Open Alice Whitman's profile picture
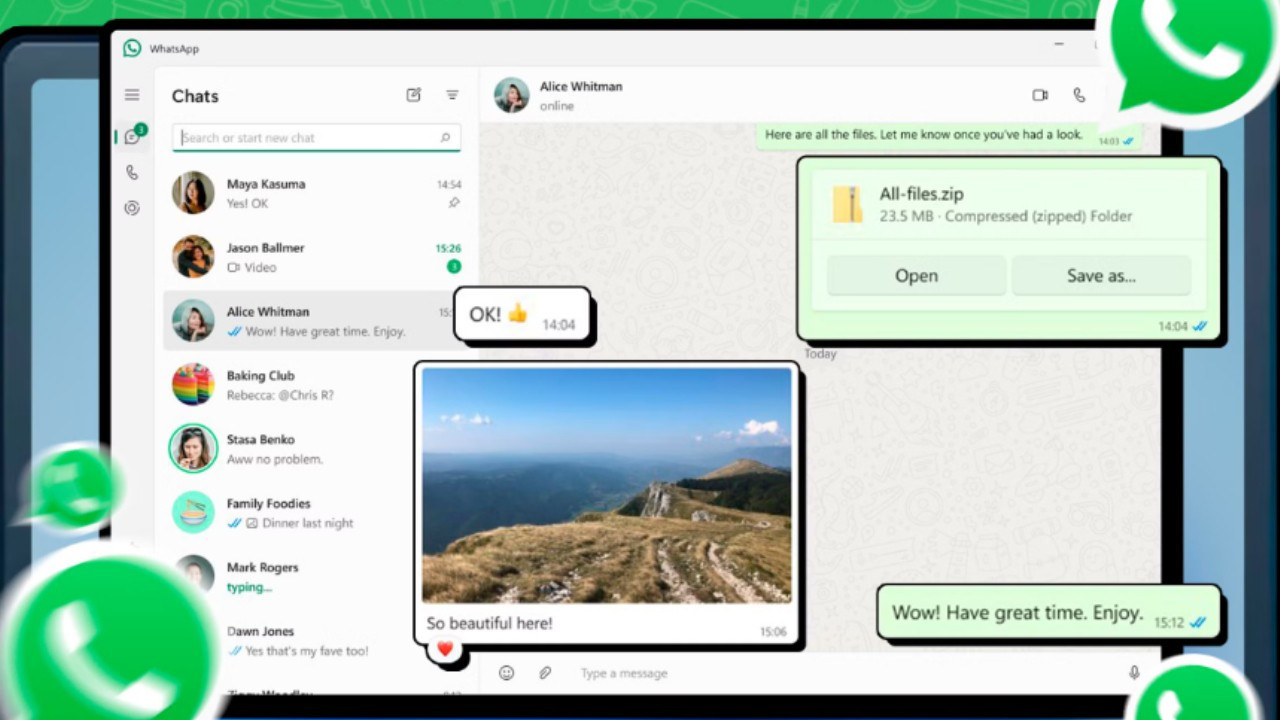Screen dimensions: 1280x720 coord(511,95)
